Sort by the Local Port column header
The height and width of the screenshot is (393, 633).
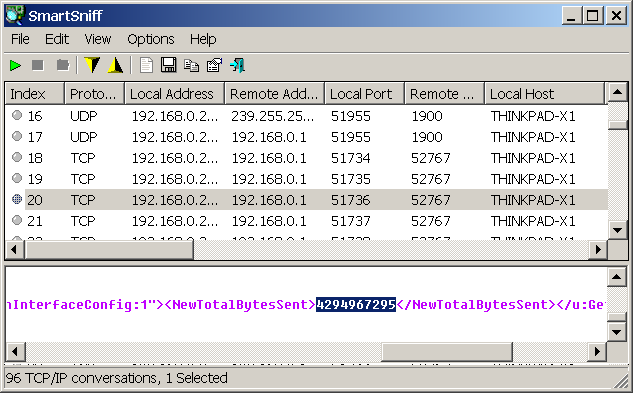pos(365,94)
